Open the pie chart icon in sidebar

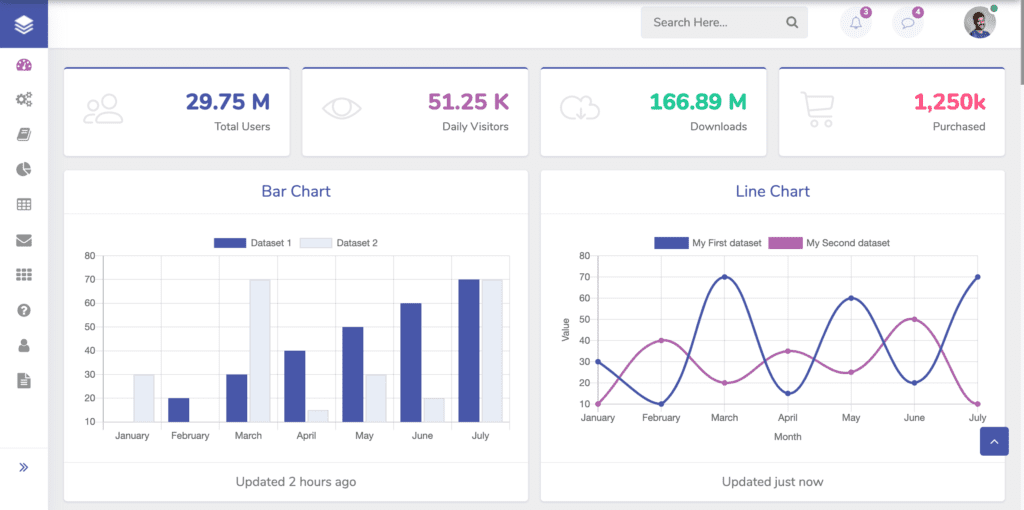(x=24, y=170)
